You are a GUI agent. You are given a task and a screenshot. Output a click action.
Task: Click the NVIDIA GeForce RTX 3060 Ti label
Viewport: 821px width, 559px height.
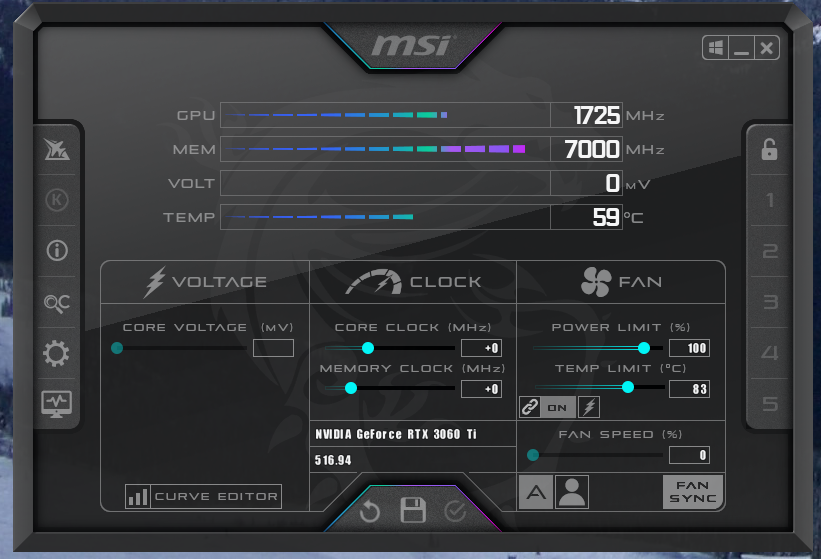tap(396, 434)
